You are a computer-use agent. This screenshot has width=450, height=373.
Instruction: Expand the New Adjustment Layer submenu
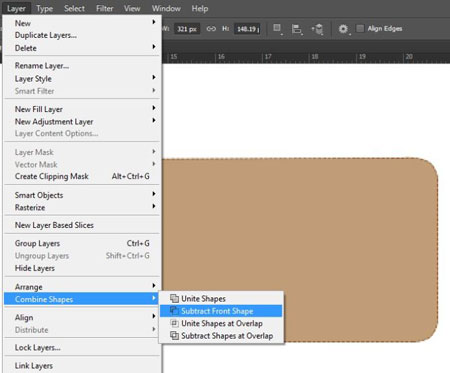tap(82, 122)
